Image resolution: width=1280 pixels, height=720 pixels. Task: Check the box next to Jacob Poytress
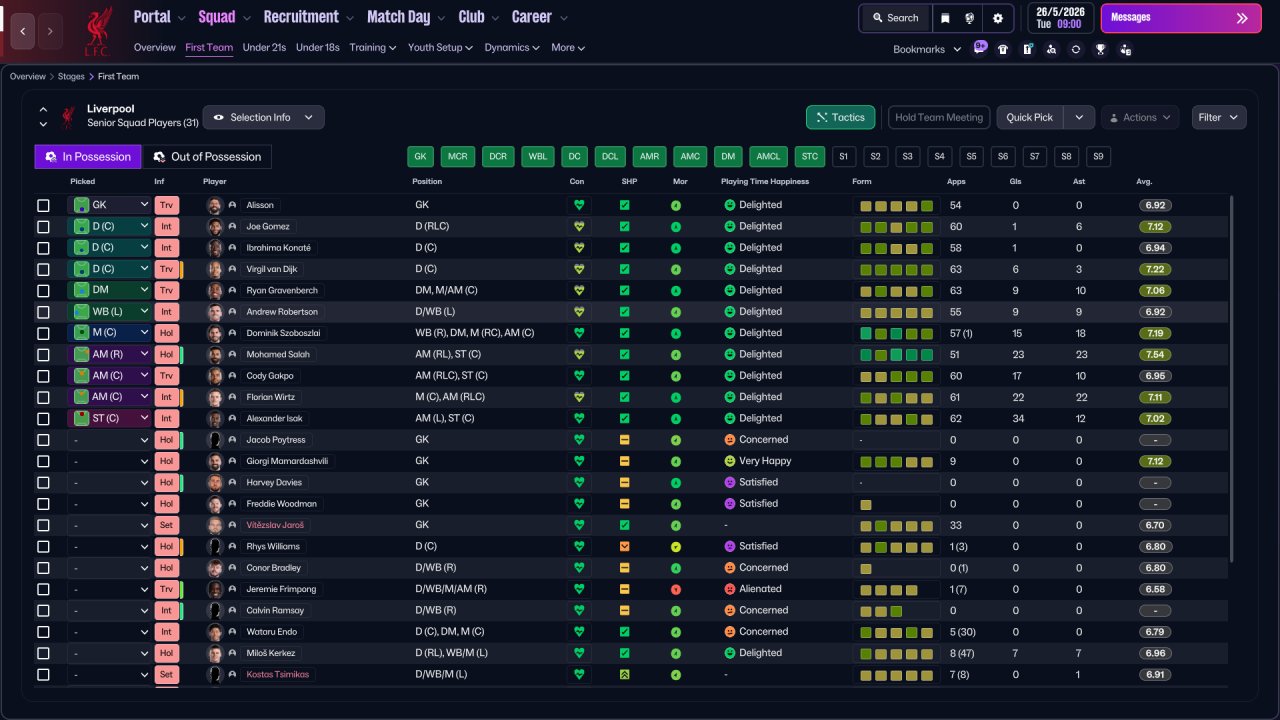tap(43, 440)
